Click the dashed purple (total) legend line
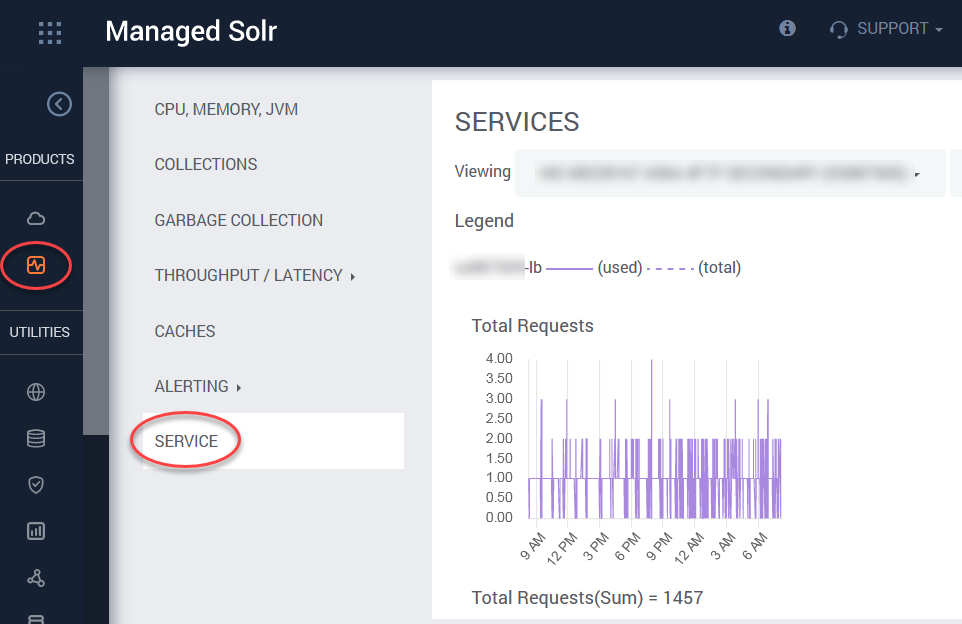 671,269
